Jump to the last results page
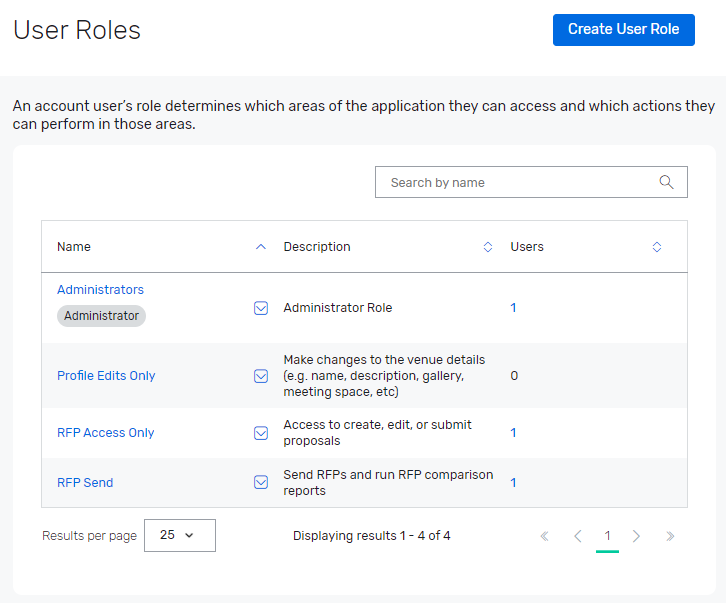The width and height of the screenshot is (726, 603). 670,536
